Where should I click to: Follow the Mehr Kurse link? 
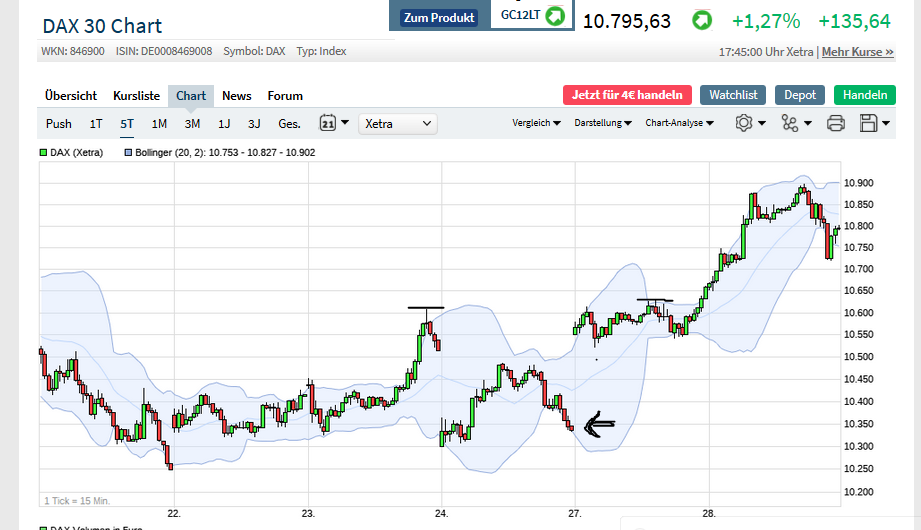pyautogui.click(x=857, y=51)
